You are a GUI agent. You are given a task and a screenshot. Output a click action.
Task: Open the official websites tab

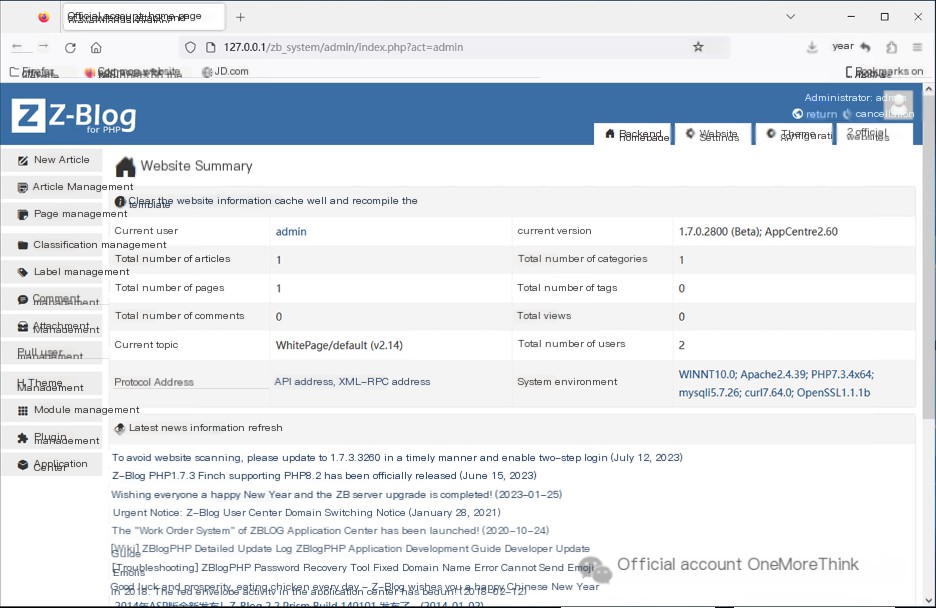(875, 134)
